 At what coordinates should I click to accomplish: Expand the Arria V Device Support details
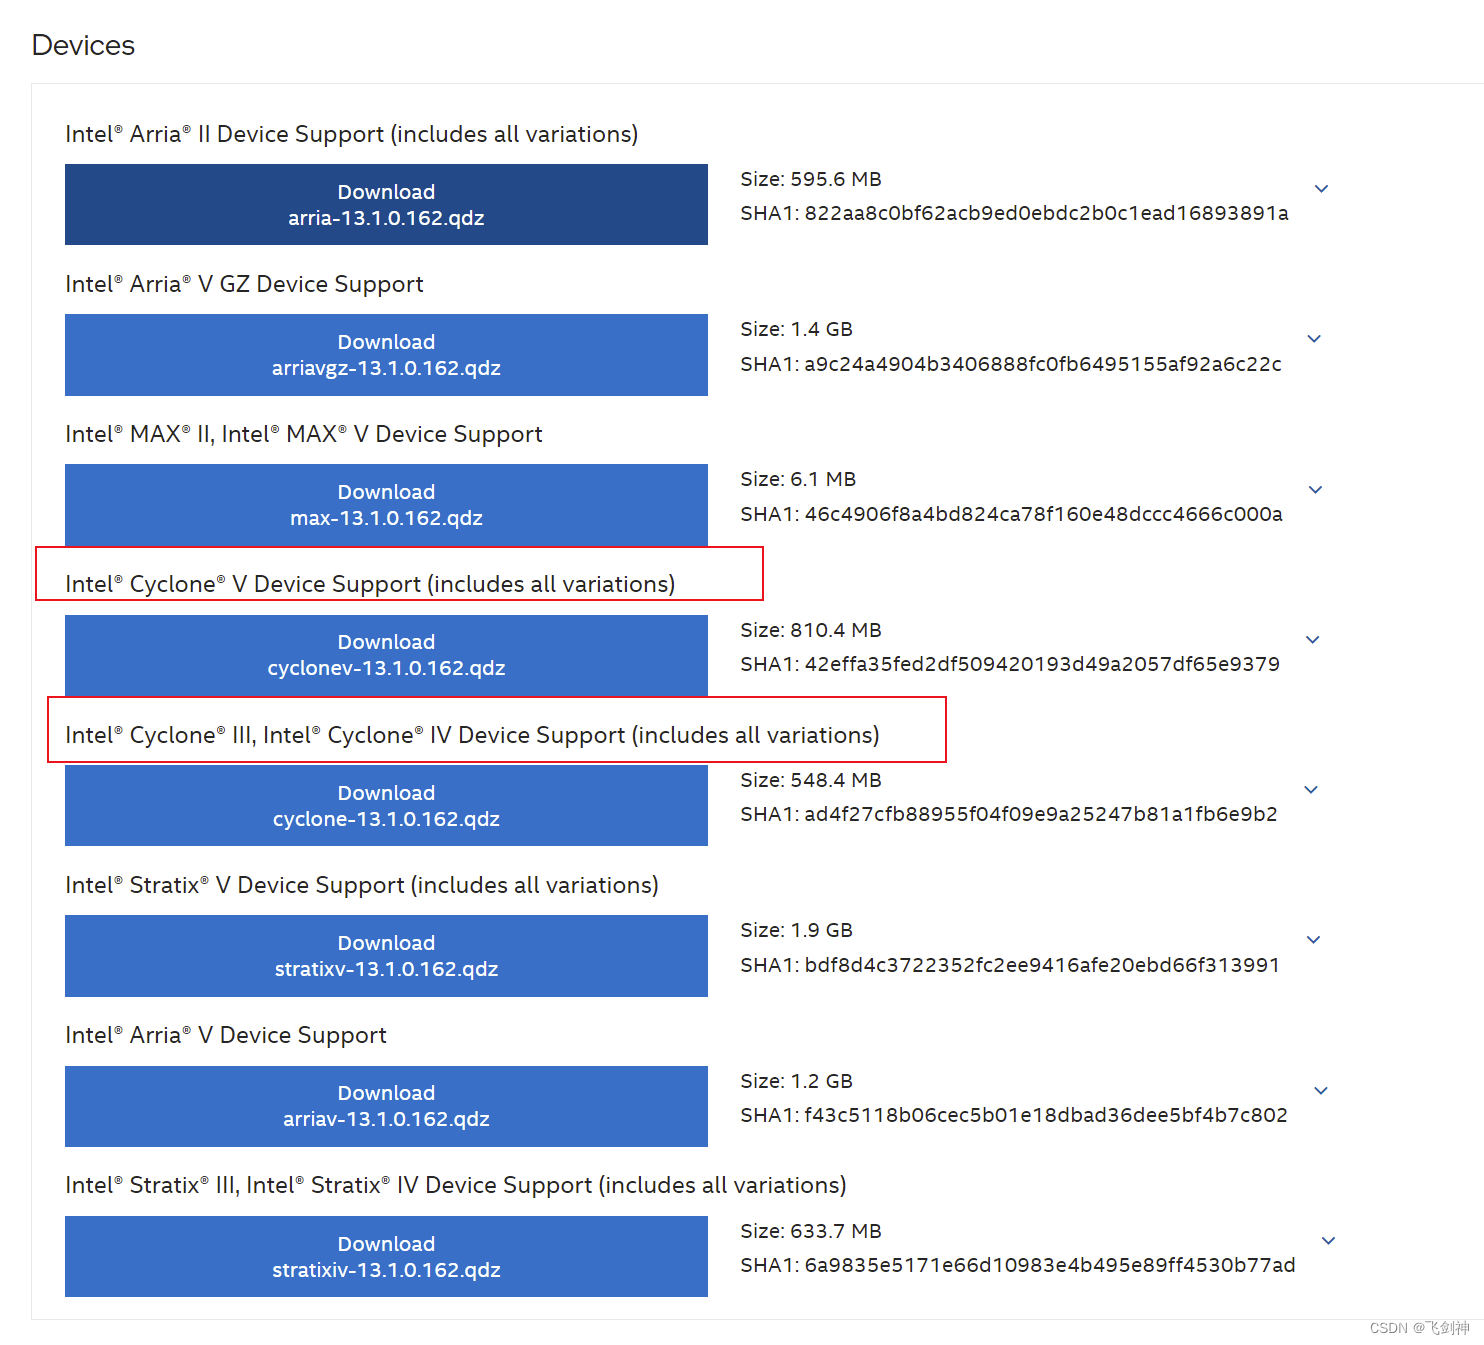[x=1321, y=1090]
